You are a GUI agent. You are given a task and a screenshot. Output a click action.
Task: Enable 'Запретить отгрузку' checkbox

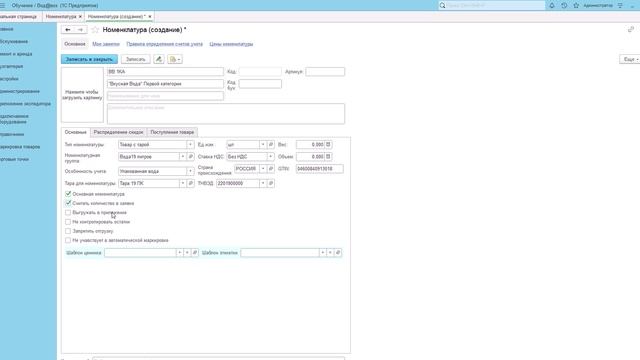coord(68,231)
